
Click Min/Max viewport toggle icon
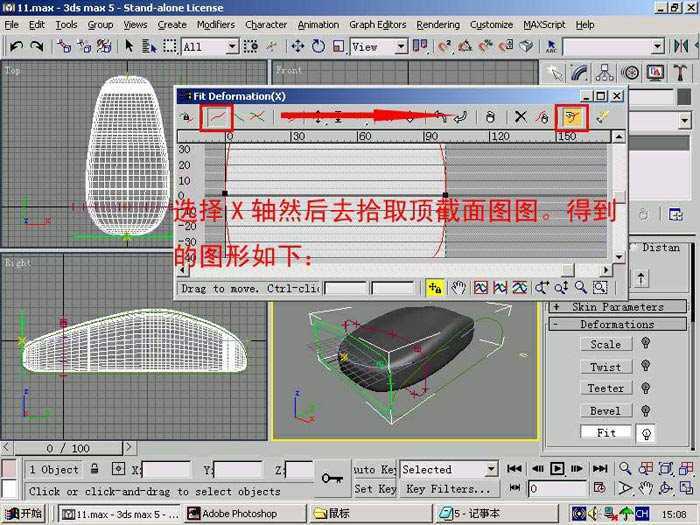[x=686, y=488]
